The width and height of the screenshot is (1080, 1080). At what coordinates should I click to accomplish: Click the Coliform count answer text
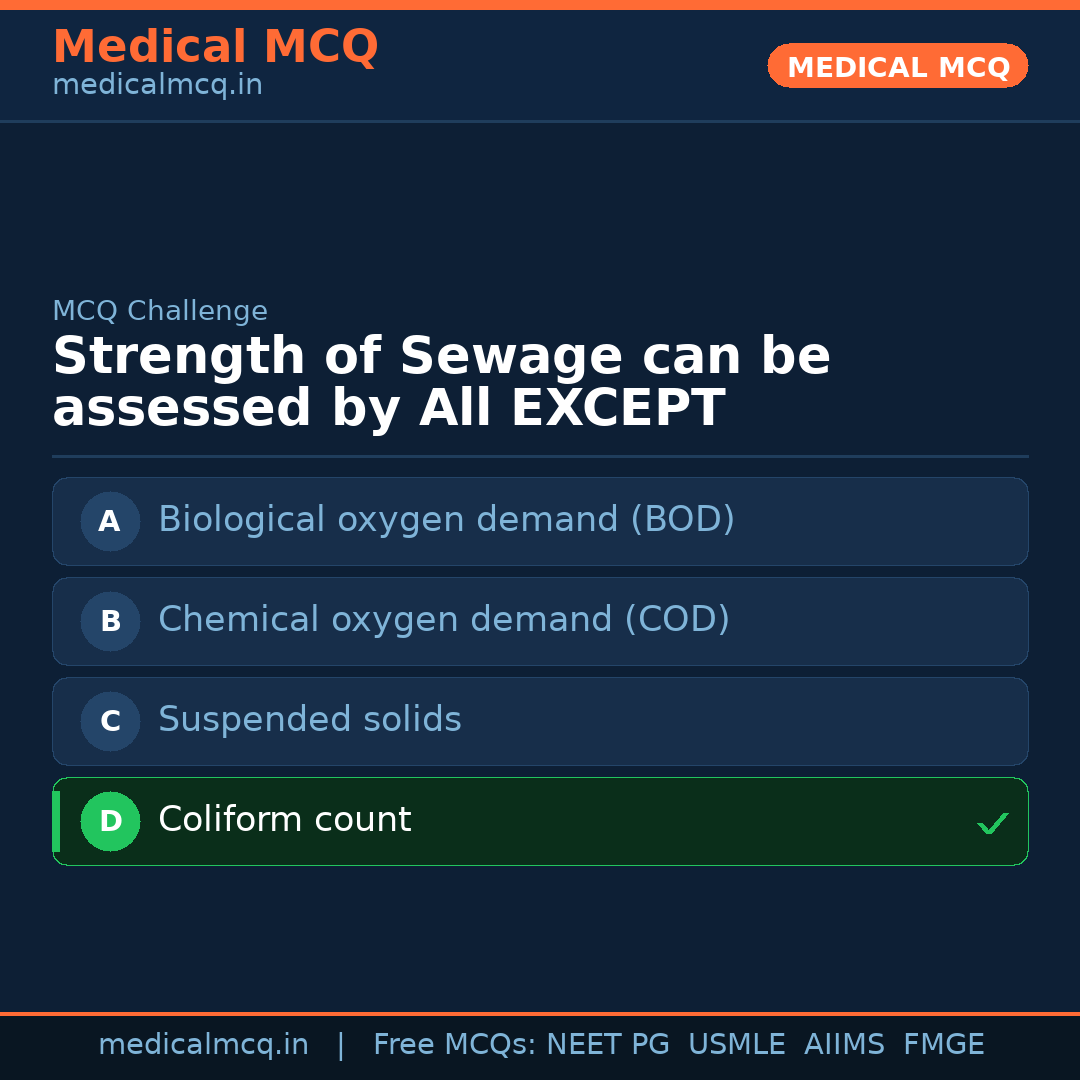click(x=284, y=820)
